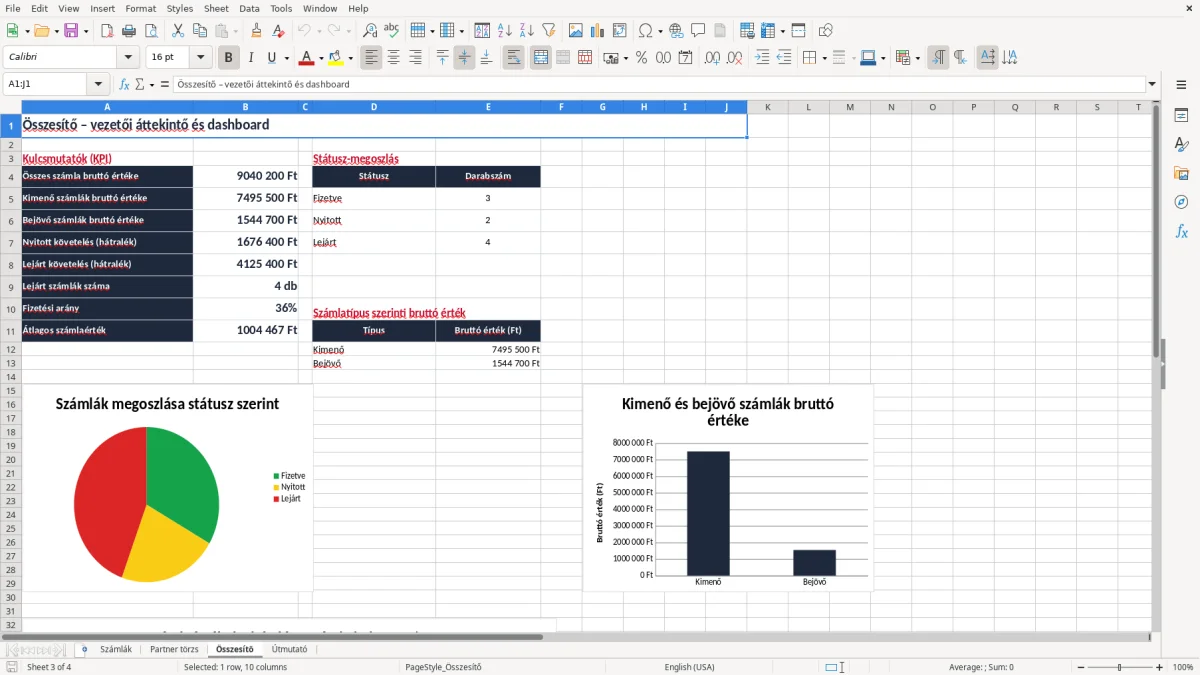The image size is (1200, 675).
Task: Click the Sort icon
Action: (x=482, y=31)
